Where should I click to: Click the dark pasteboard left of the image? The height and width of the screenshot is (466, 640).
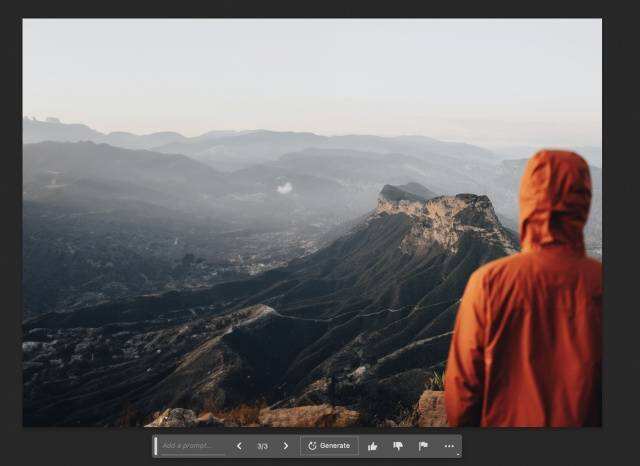pos(10,230)
